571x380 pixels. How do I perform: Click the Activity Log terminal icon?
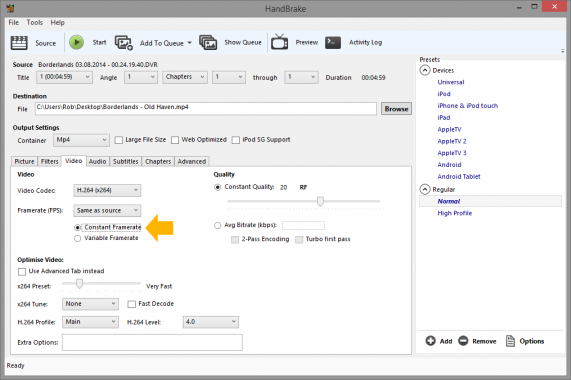click(x=333, y=42)
